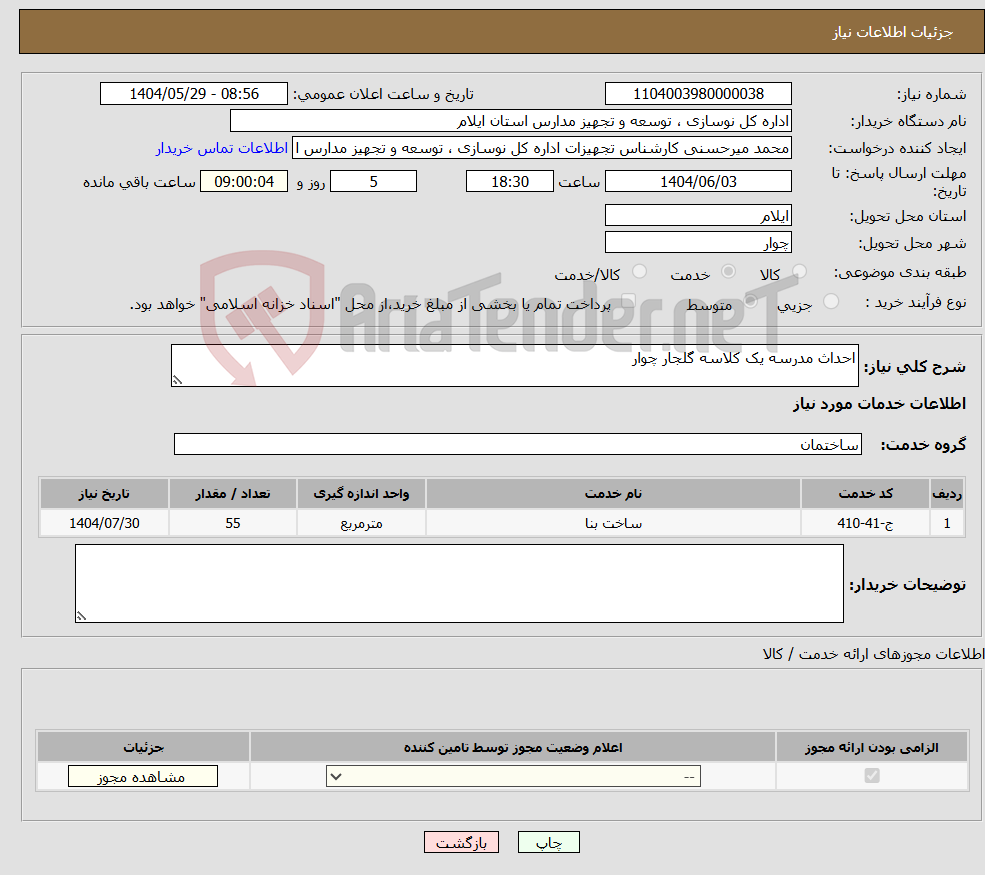
Task: Click the اطلاعات خدمات مورد نیاز heading
Action: coord(879,403)
